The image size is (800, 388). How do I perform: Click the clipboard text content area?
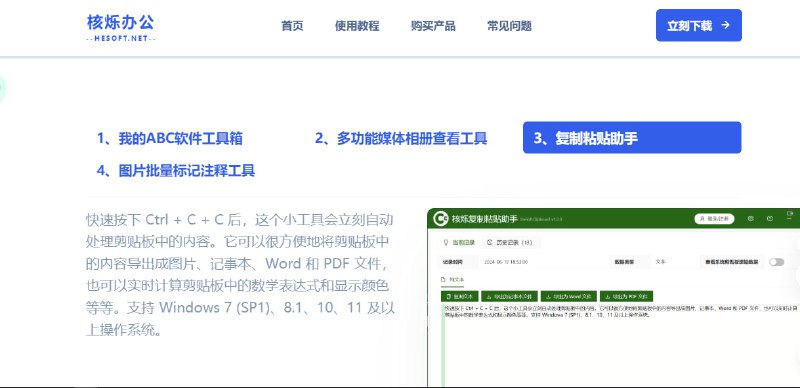point(620,345)
